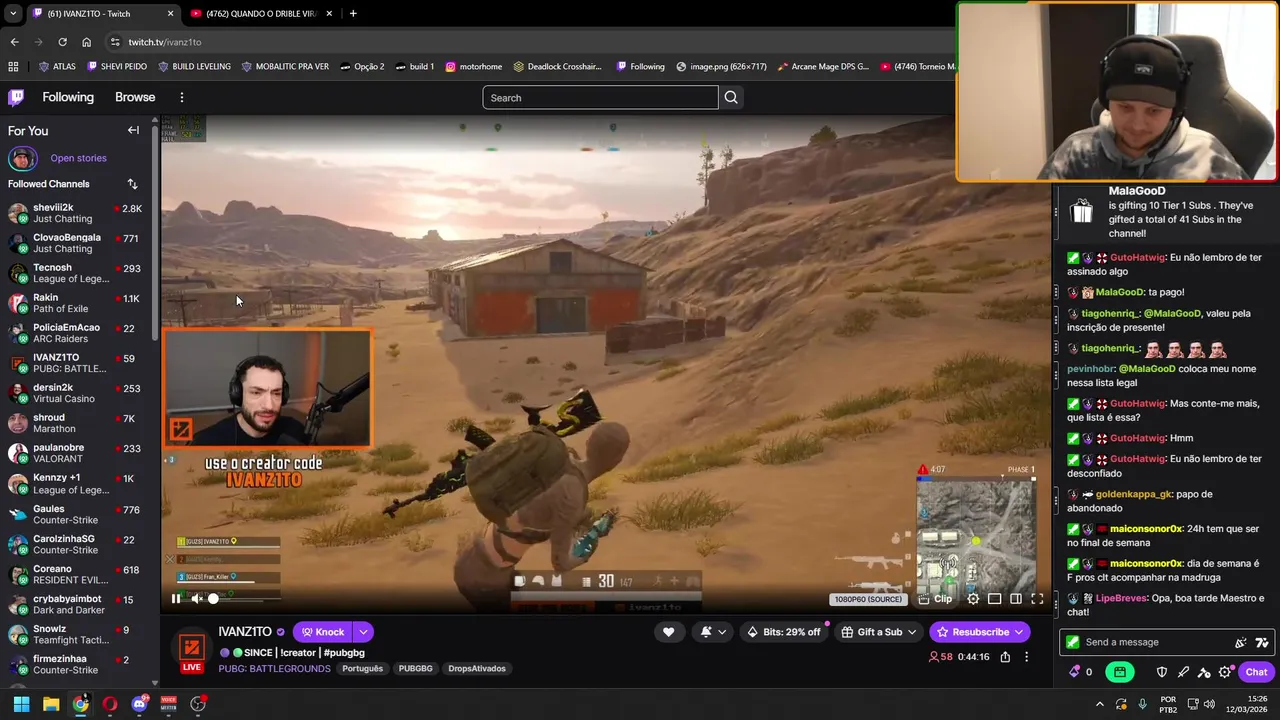
Task: Open the mod actions hammer icon
Action: click(x=1204, y=672)
